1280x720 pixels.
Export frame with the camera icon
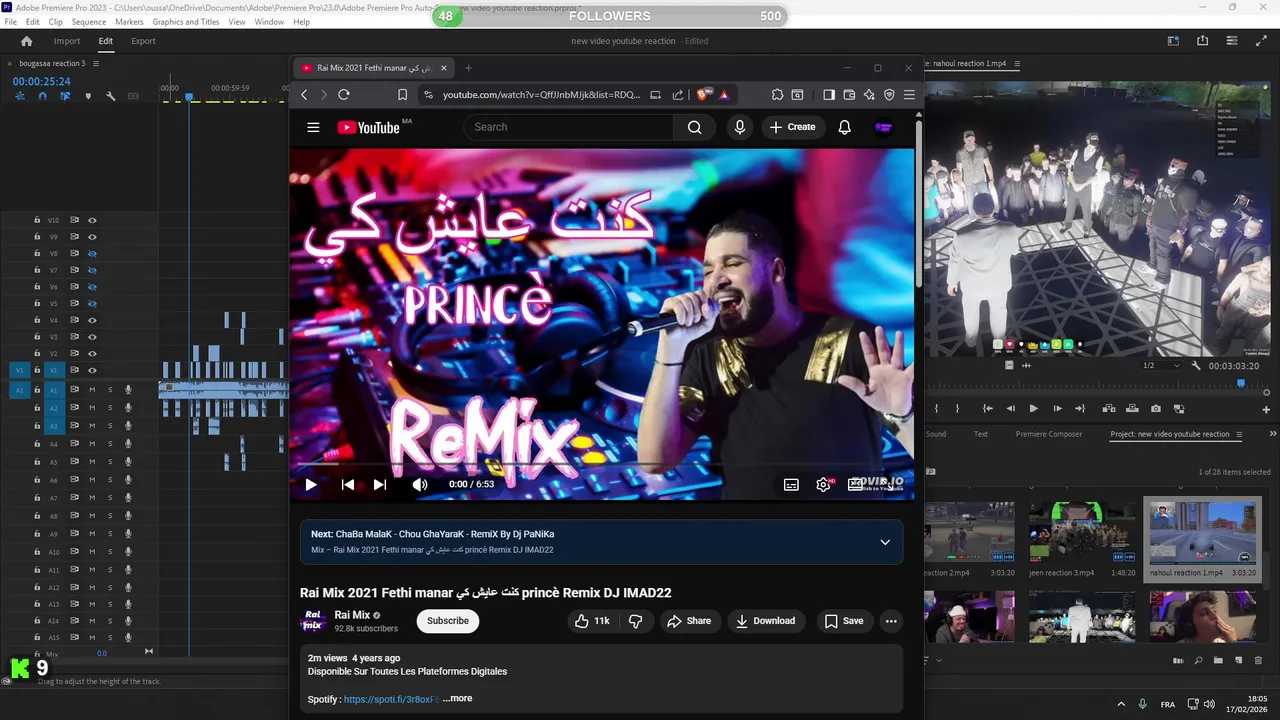click(1156, 408)
